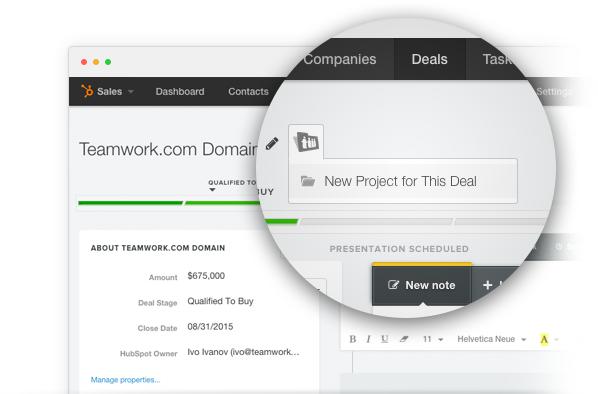Toggle underline formatting in note editor
This screenshot has width=598, height=394.
pyautogui.click(x=384, y=339)
